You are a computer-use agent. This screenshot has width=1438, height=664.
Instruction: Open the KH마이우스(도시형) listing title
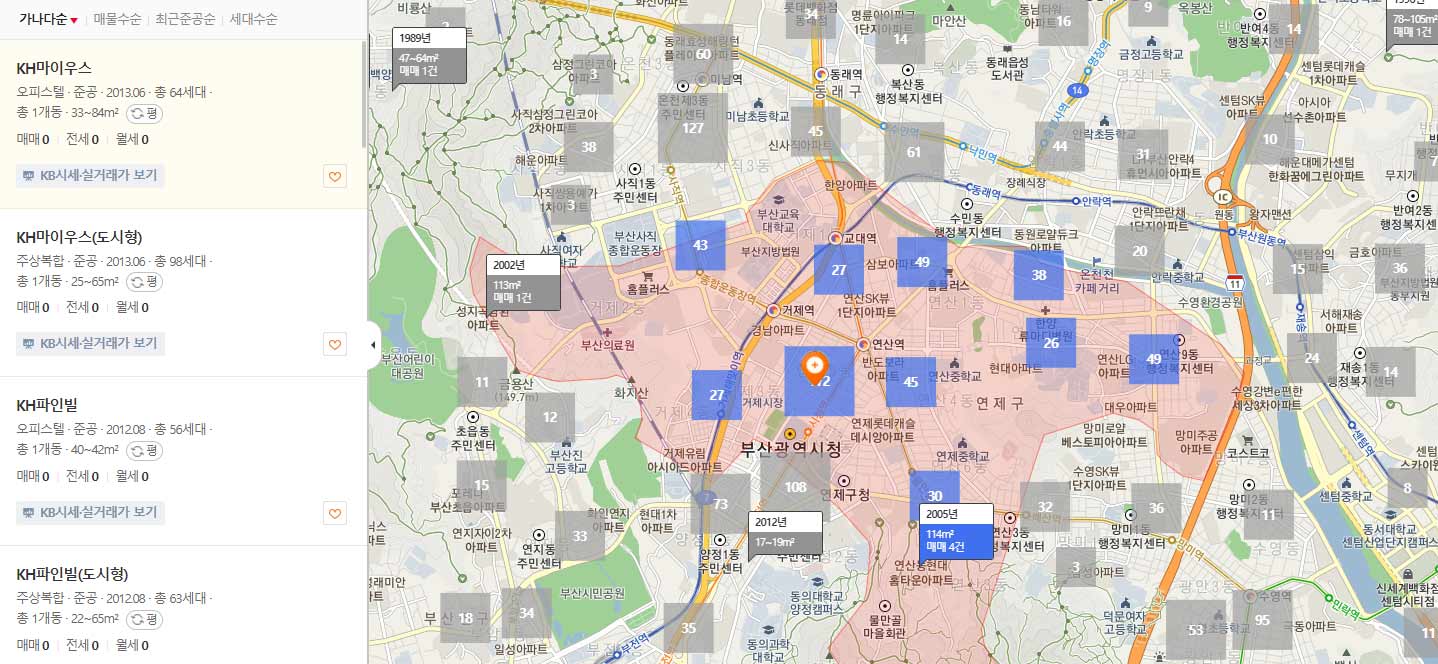[80, 237]
